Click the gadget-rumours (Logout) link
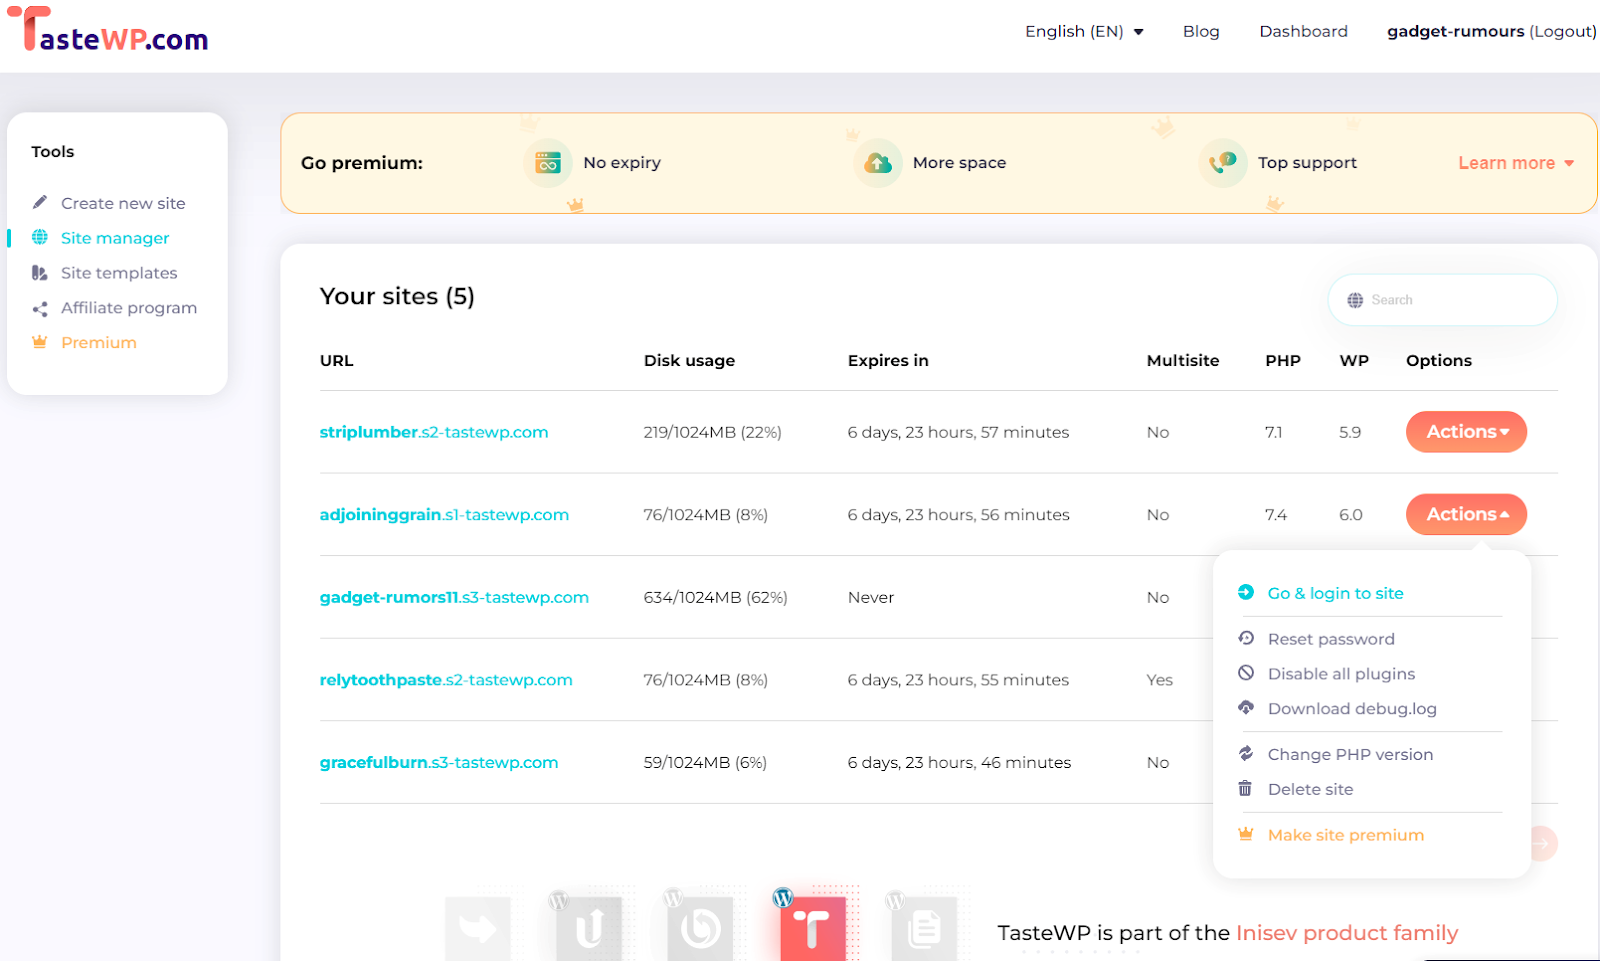This screenshot has width=1600, height=961. [x=1491, y=32]
